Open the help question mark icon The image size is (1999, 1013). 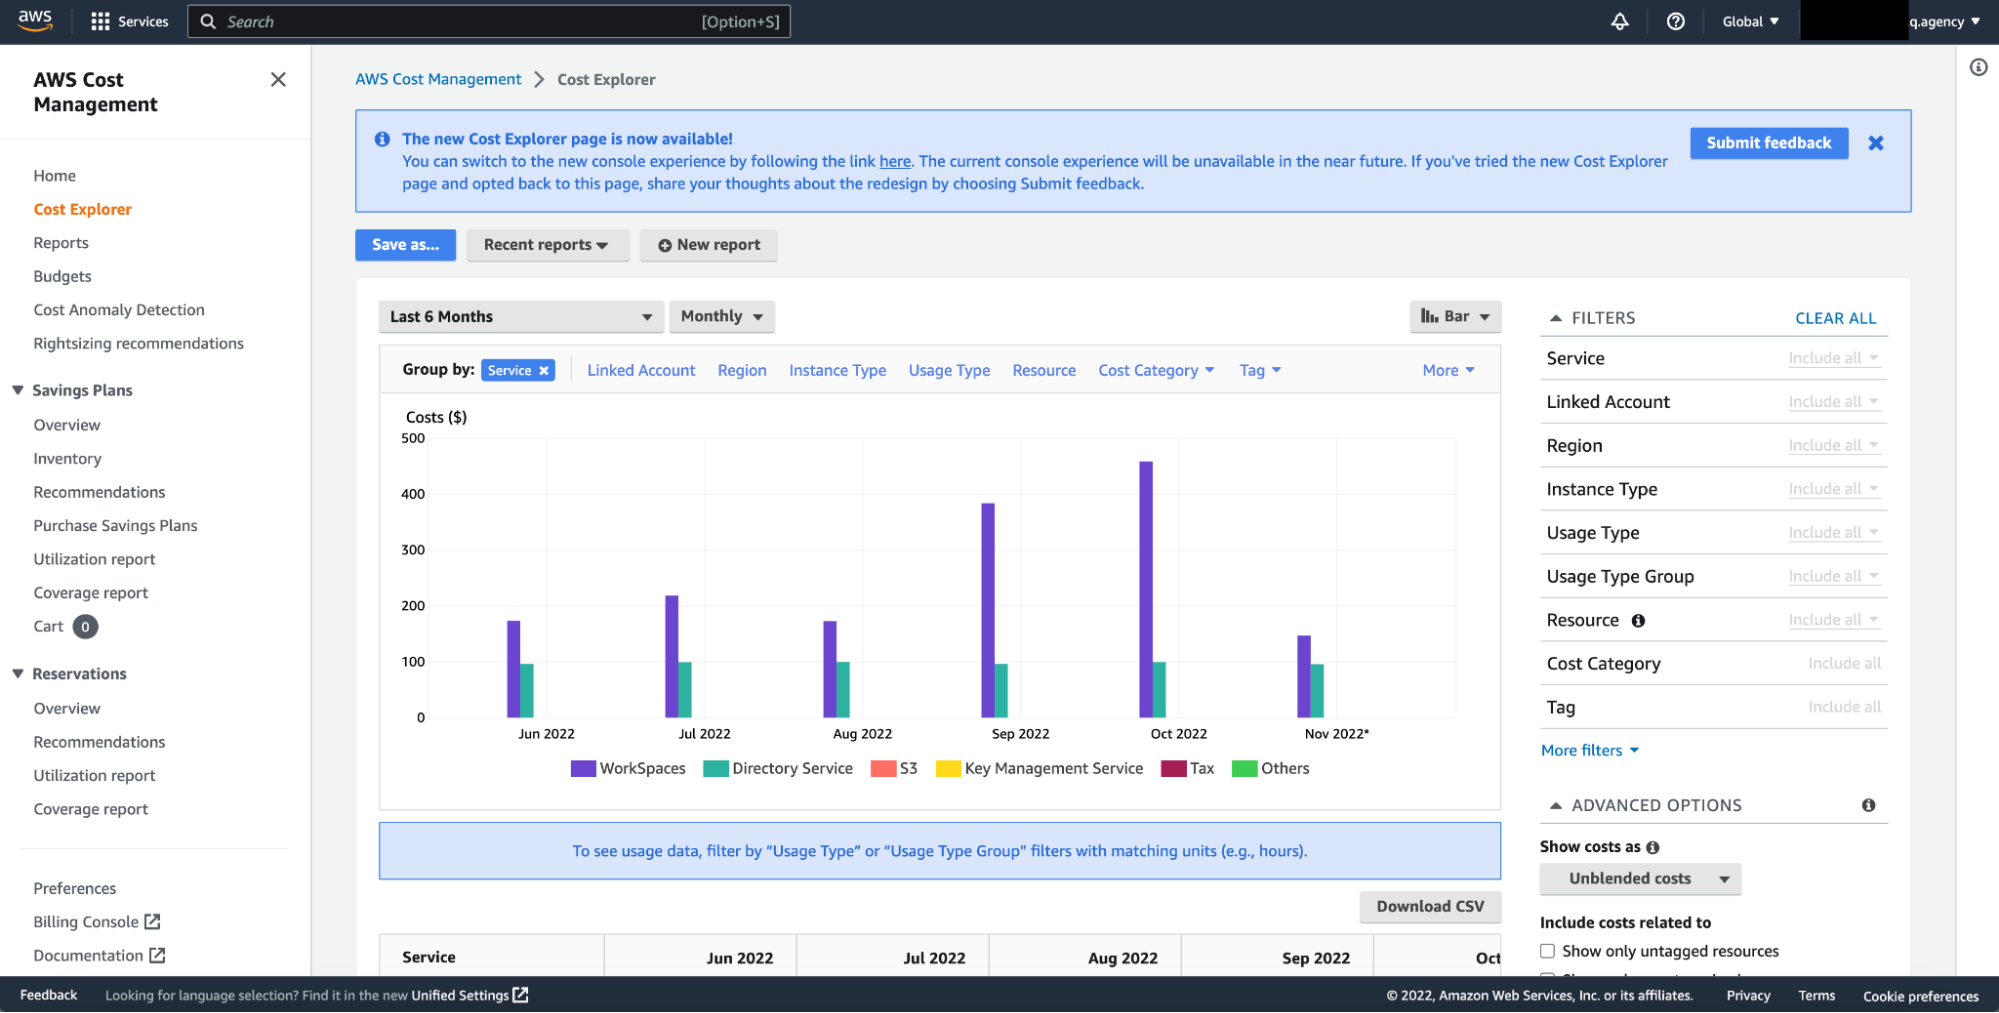[1676, 21]
